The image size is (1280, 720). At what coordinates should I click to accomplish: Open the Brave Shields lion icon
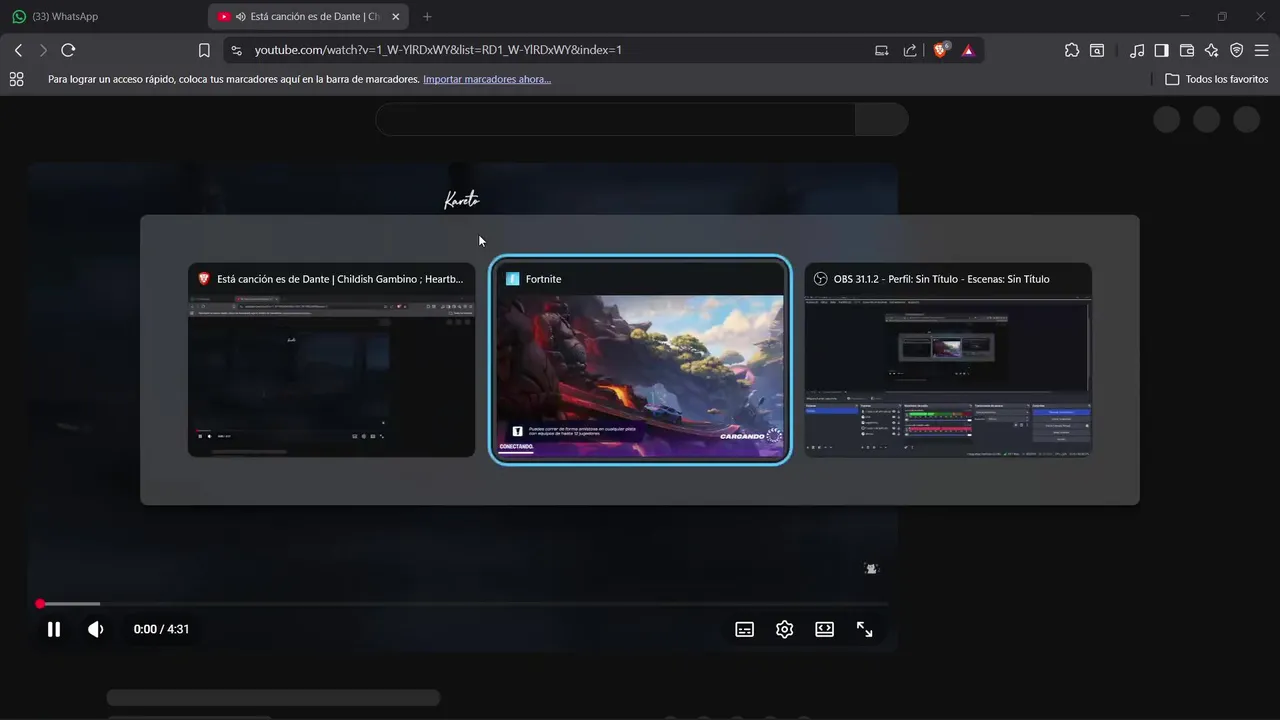click(x=941, y=50)
